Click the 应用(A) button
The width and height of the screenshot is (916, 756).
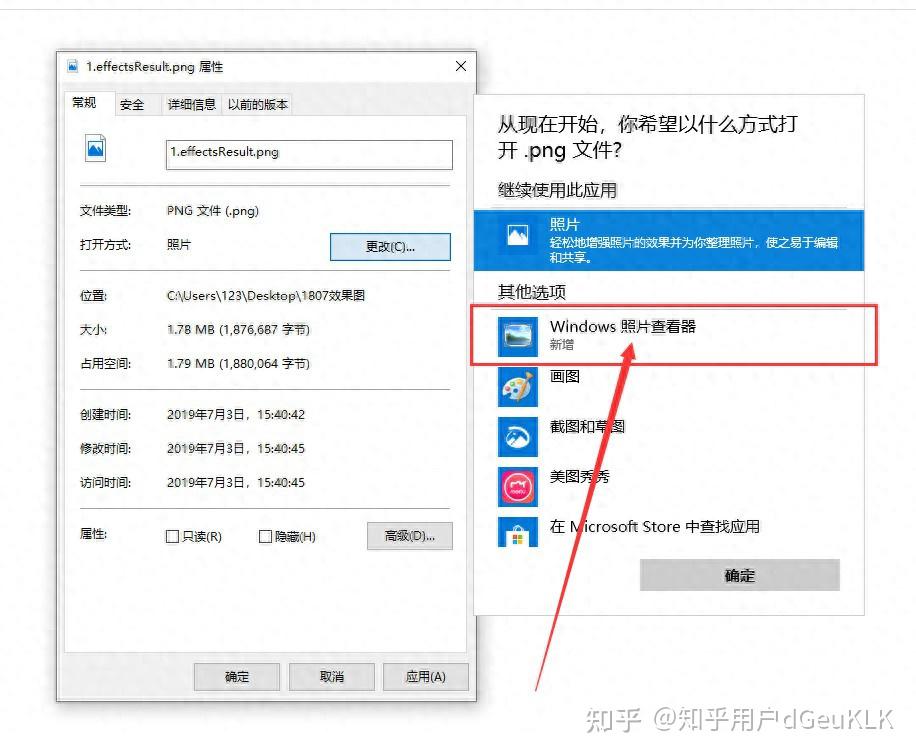tap(425, 677)
